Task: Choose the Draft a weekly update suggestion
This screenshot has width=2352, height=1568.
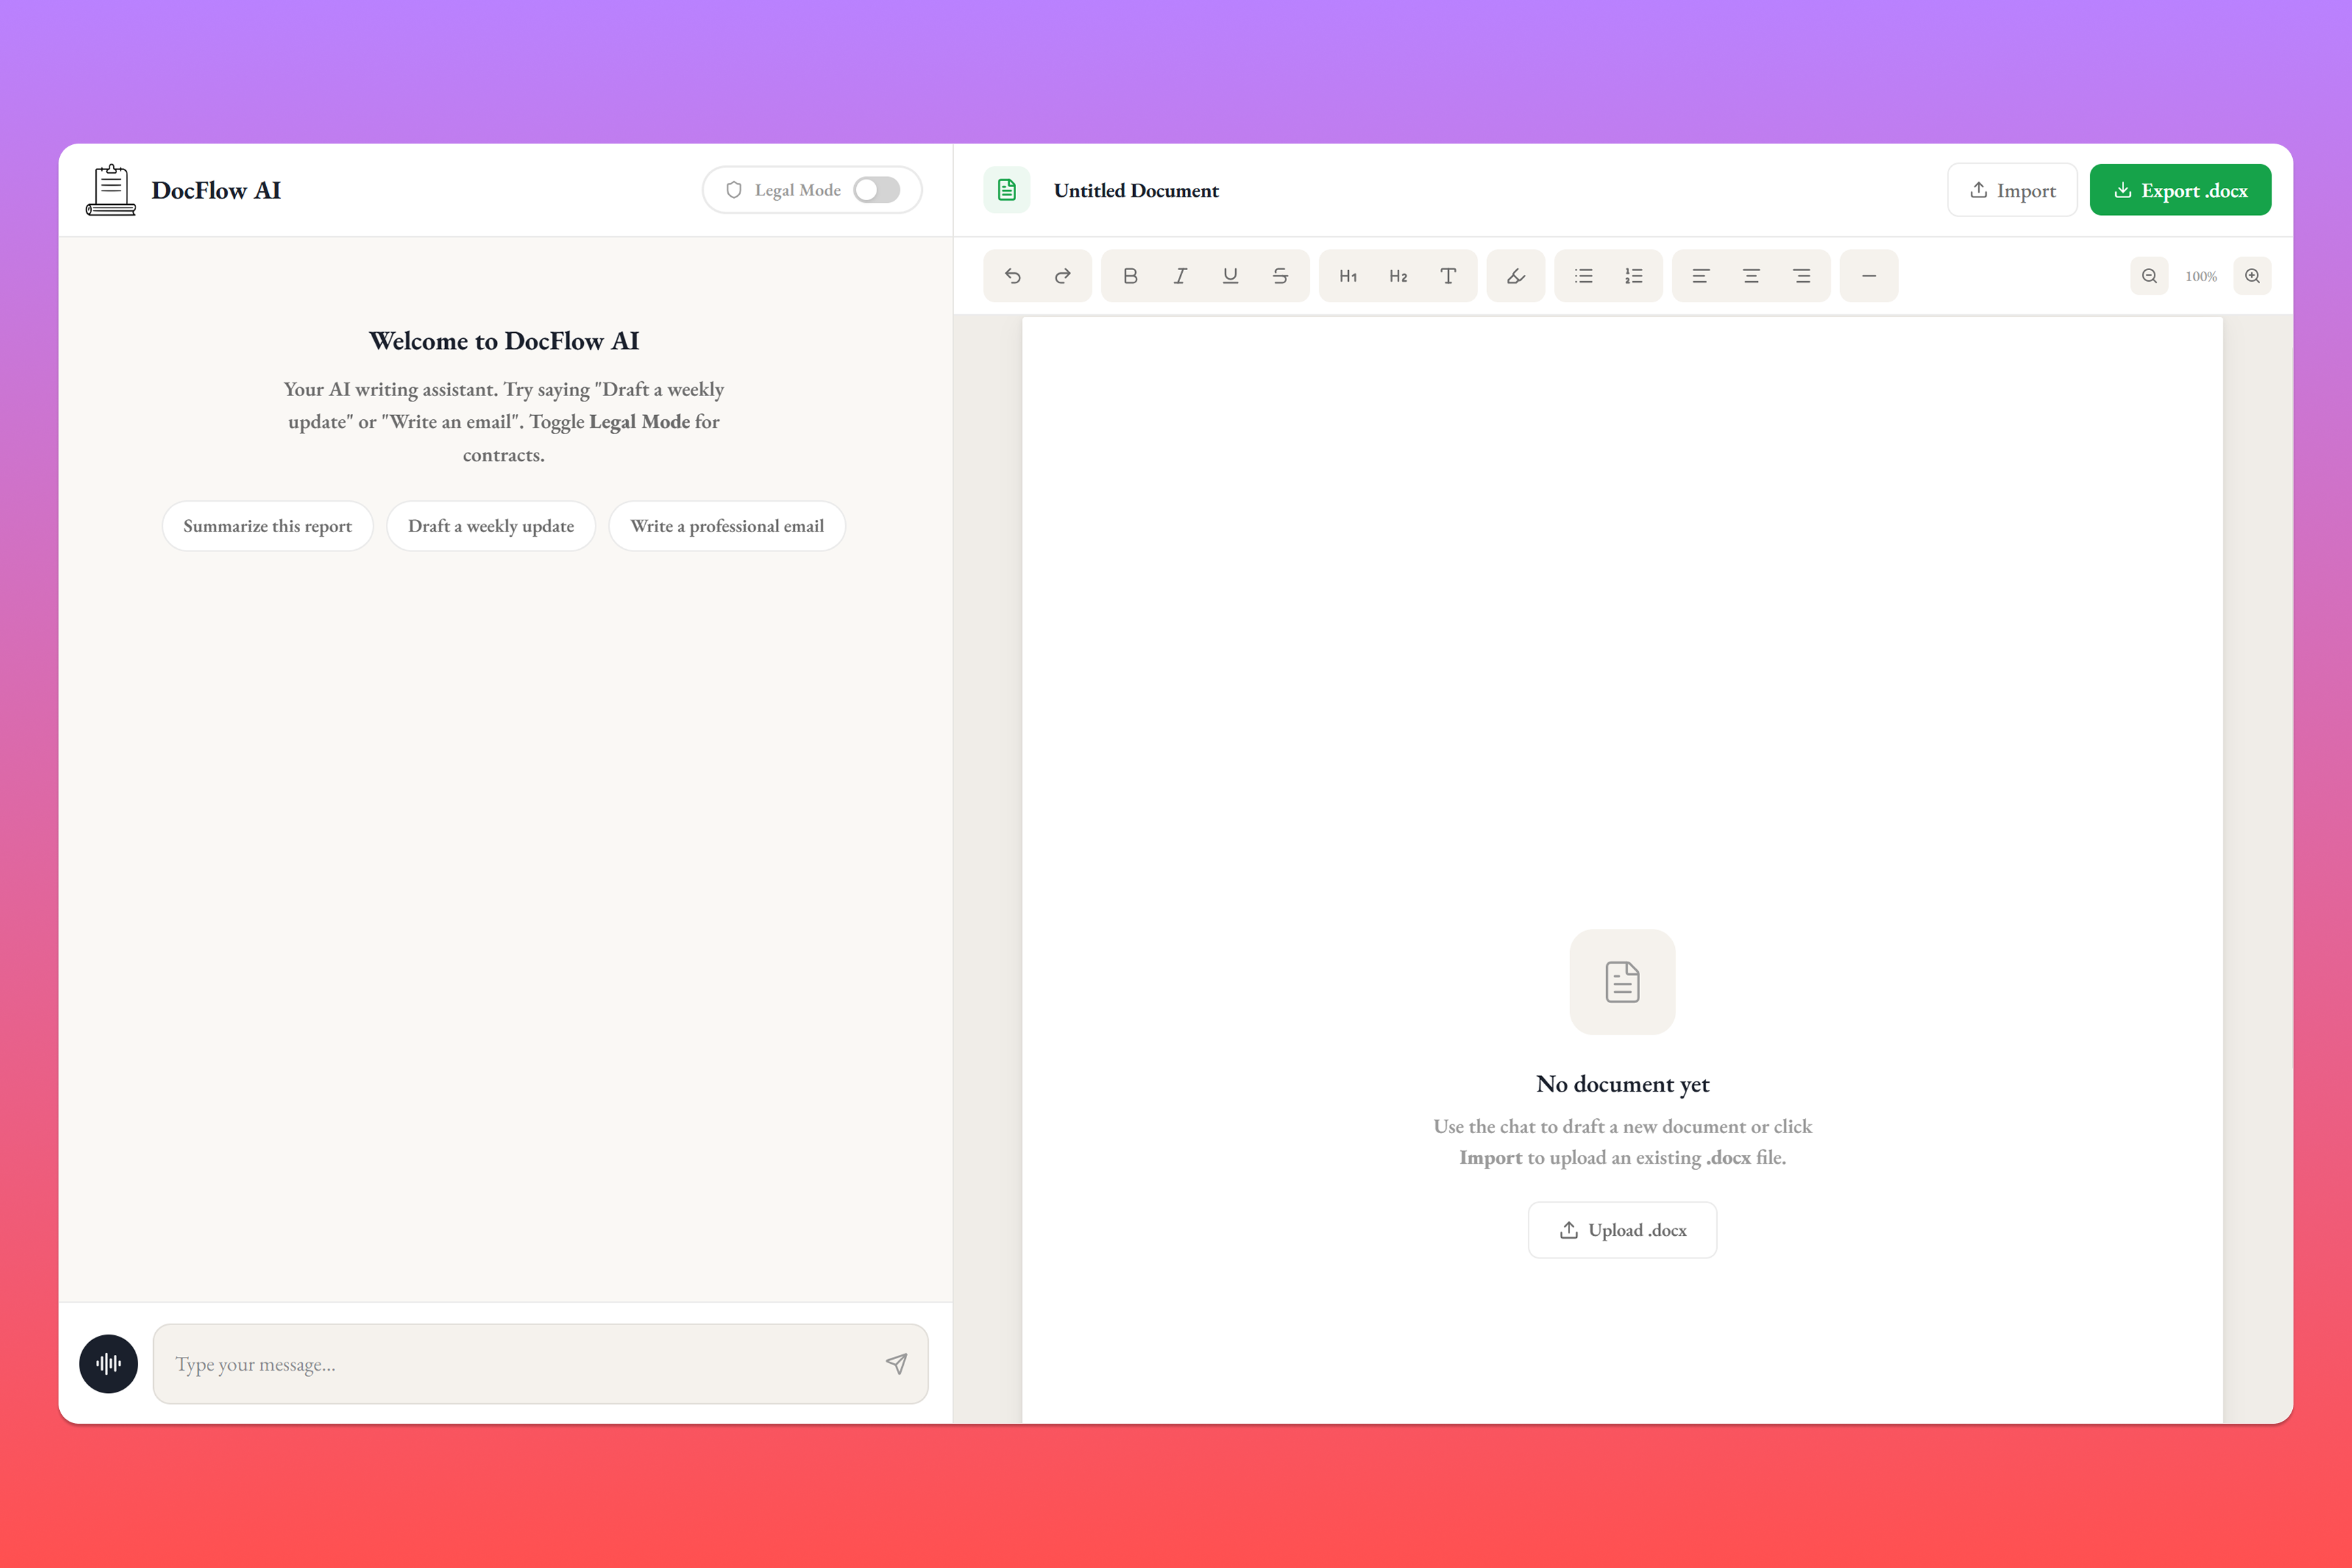Action: click(491, 526)
